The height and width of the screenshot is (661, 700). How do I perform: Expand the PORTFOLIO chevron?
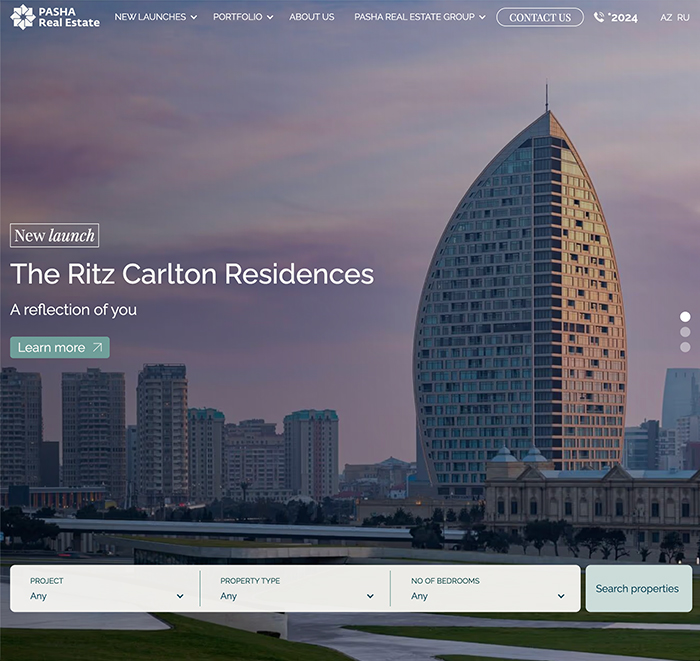(270, 17)
